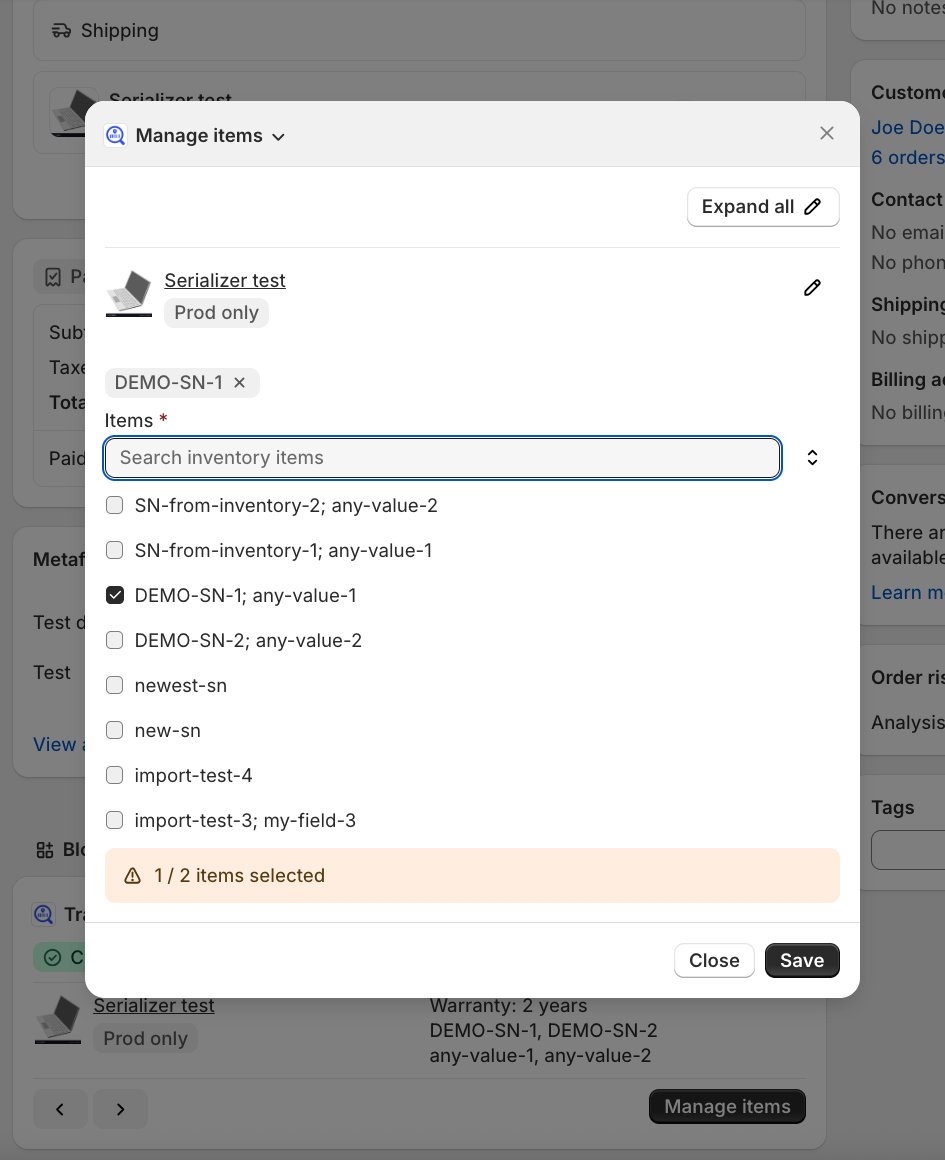Click the Manage items app logo icon
The width and height of the screenshot is (945, 1160).
(116, 135)
